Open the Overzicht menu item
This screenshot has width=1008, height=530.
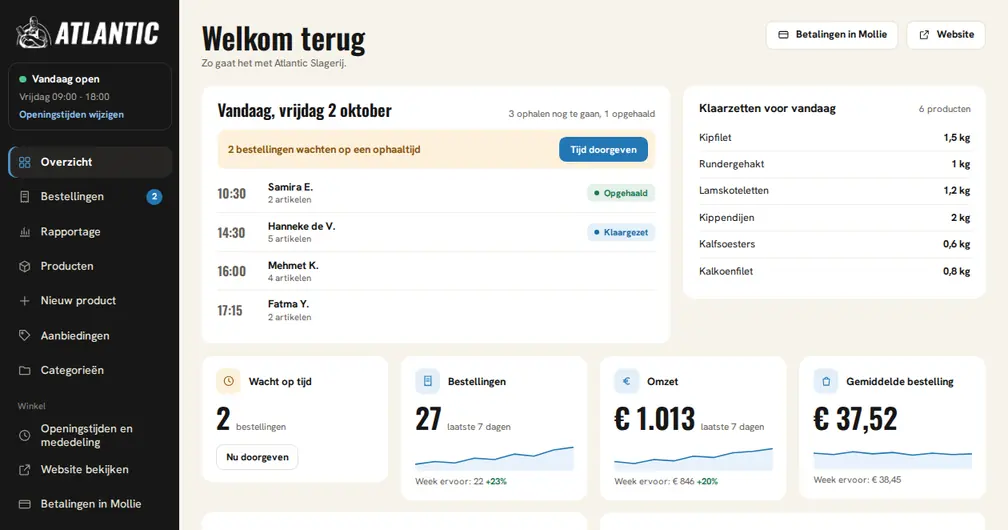click(x=90, y=162)
